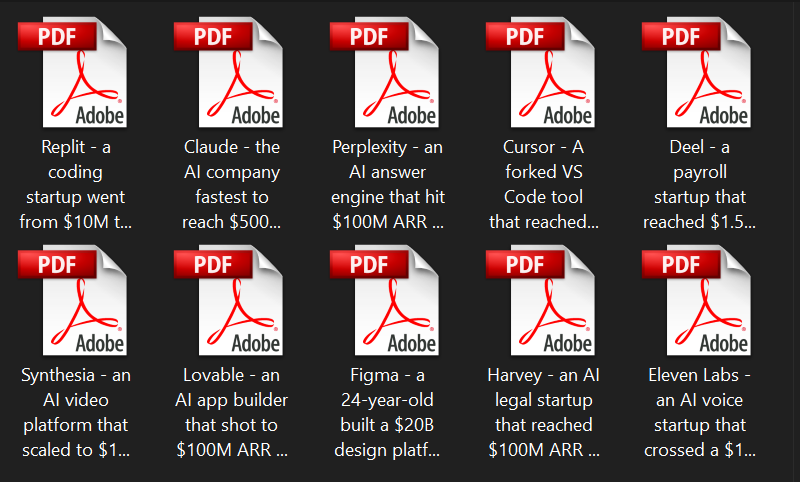Screen dimensions: 800x482
Task: Select the Eleven Labs PDF file icon
Action: 697,300
